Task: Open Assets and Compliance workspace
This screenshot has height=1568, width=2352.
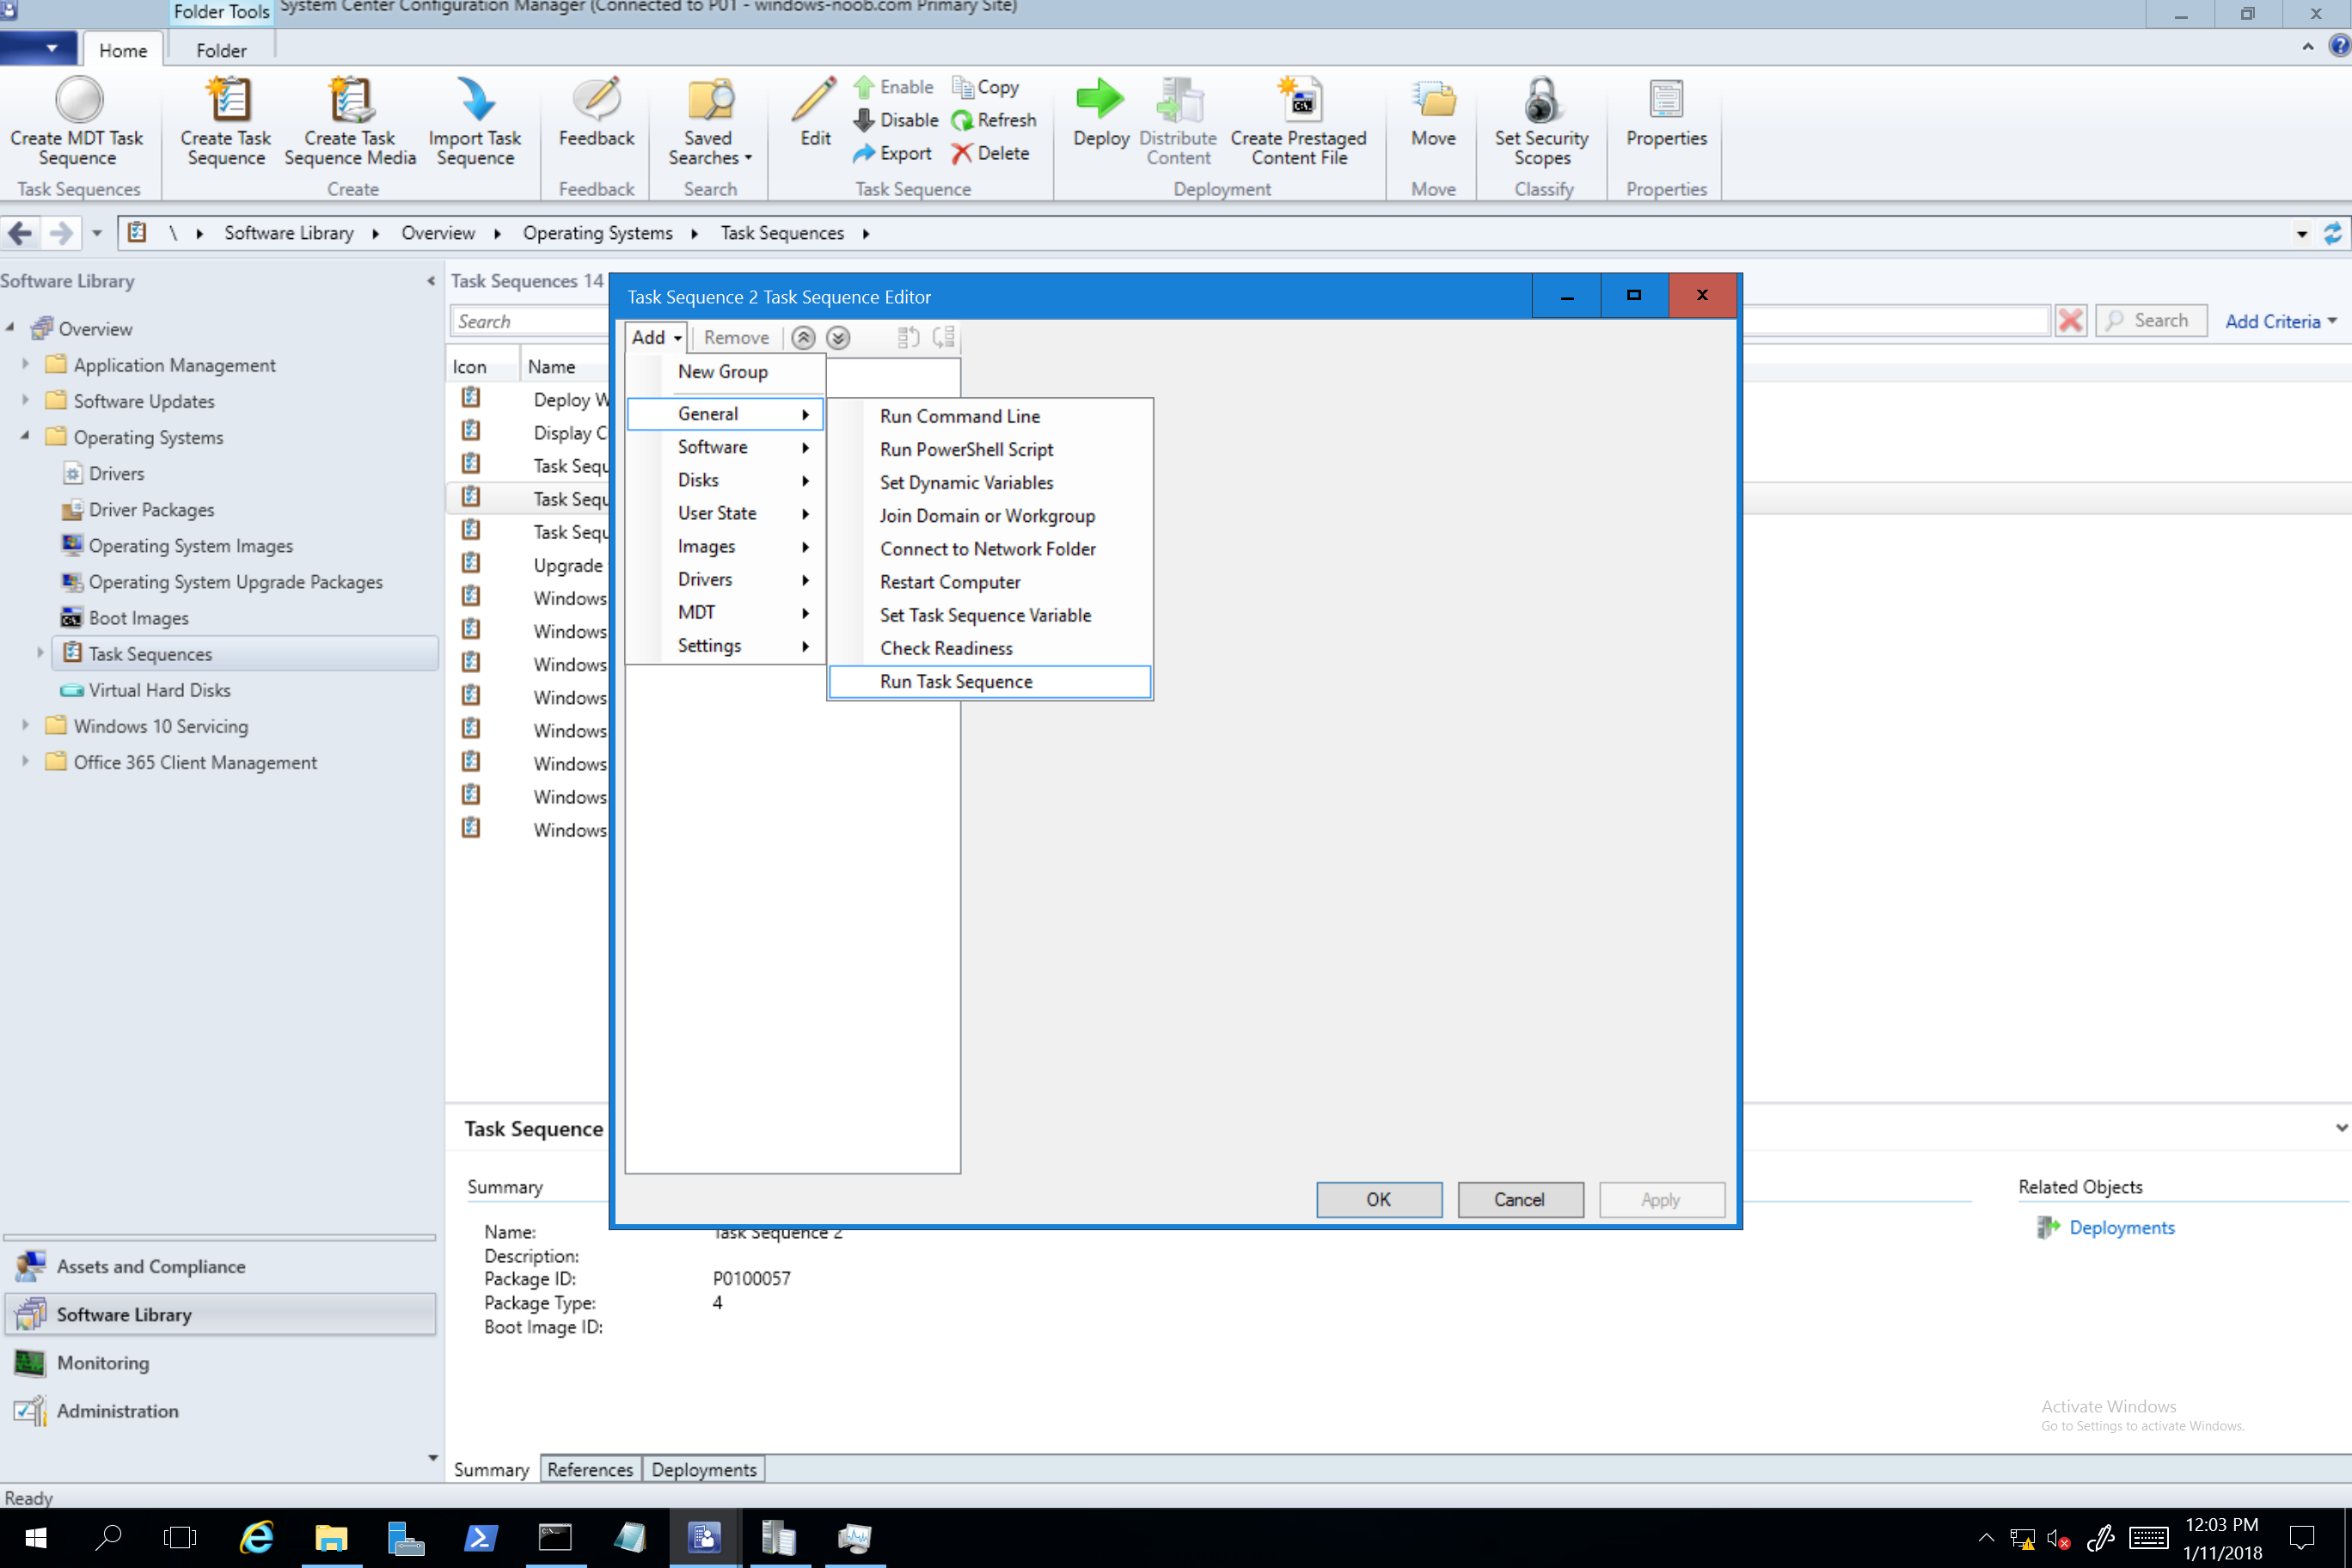Action: tap(220, 1266)
